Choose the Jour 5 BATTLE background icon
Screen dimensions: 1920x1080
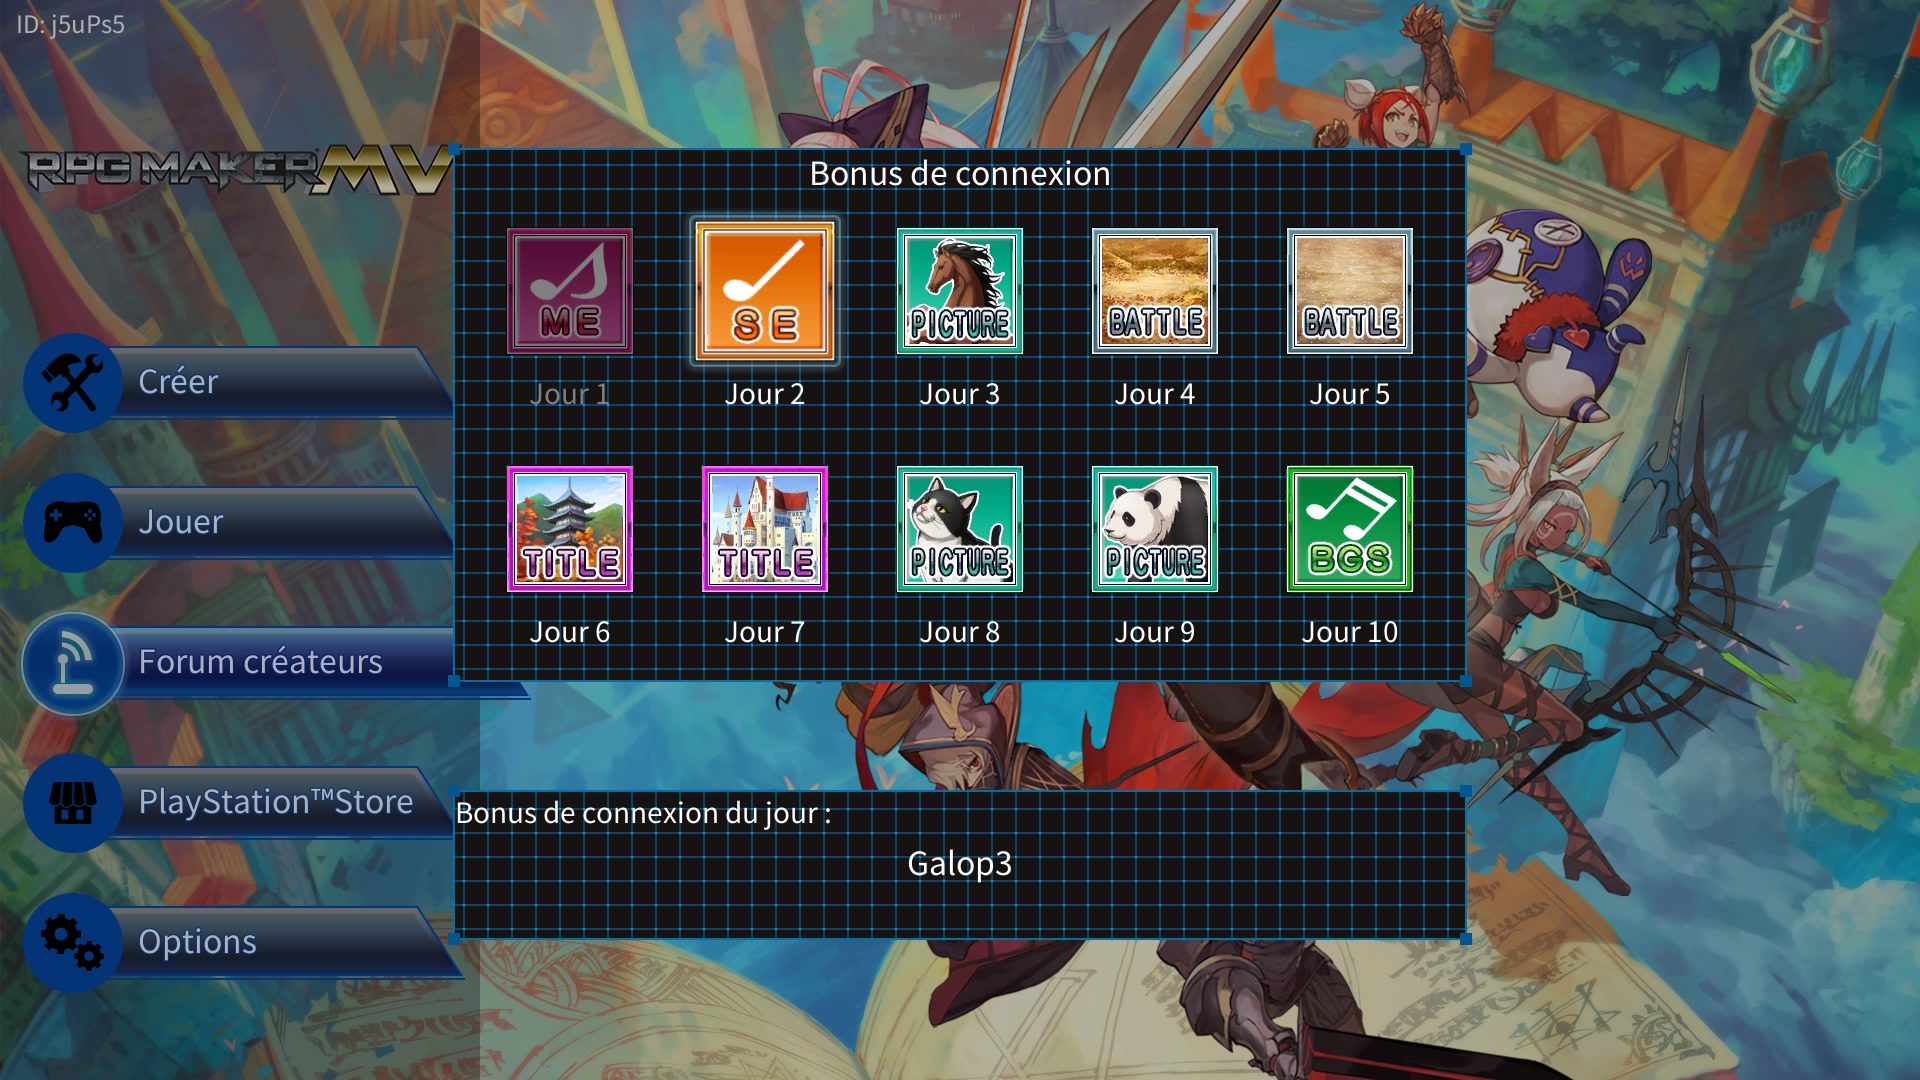(x=1349, y=291)
